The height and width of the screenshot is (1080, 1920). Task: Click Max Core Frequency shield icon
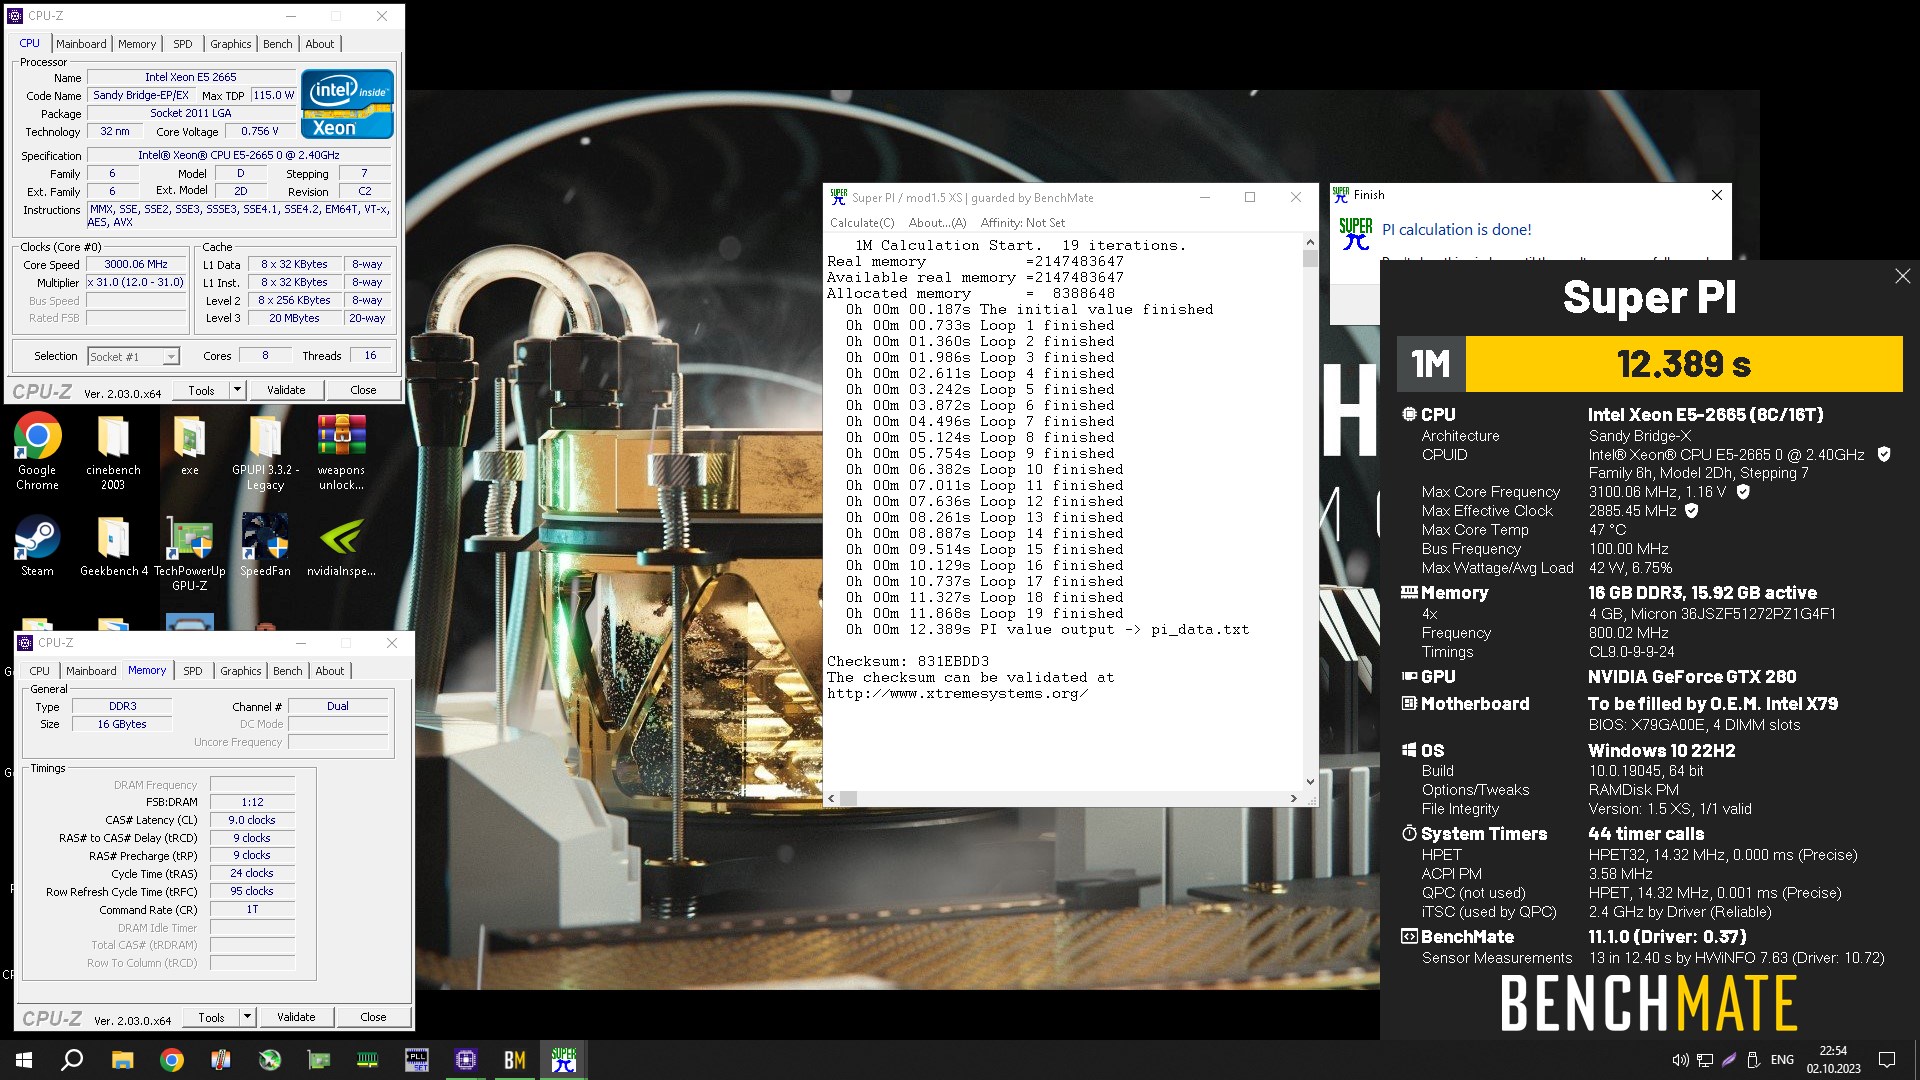click(1743, 492)
